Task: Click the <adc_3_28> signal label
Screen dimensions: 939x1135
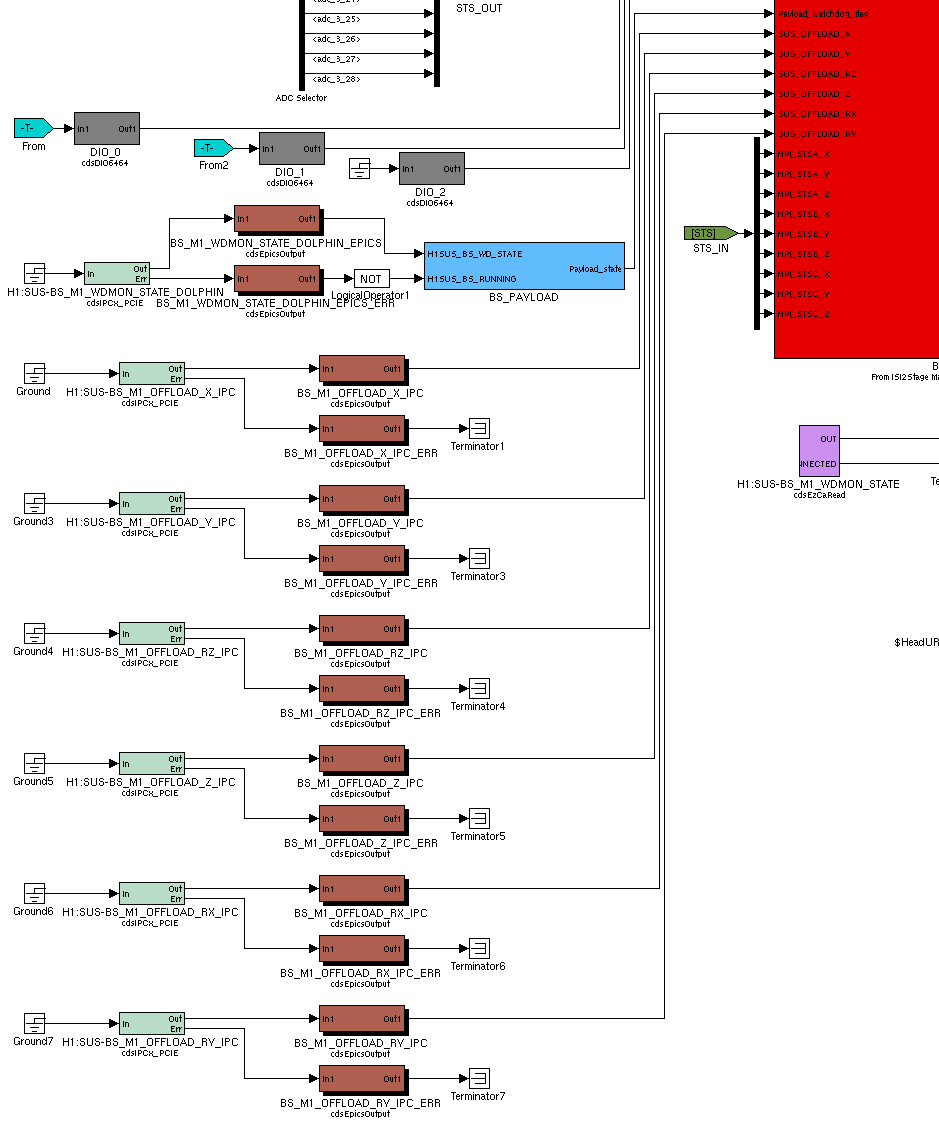Action: tap(337, 79)
